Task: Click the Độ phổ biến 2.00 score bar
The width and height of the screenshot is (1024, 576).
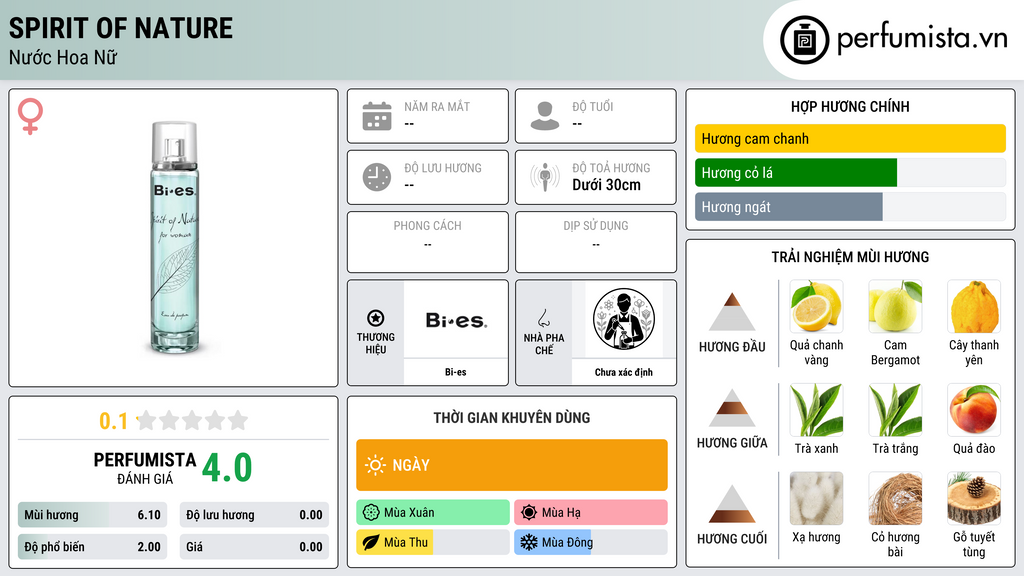Action: pos(92,547)
